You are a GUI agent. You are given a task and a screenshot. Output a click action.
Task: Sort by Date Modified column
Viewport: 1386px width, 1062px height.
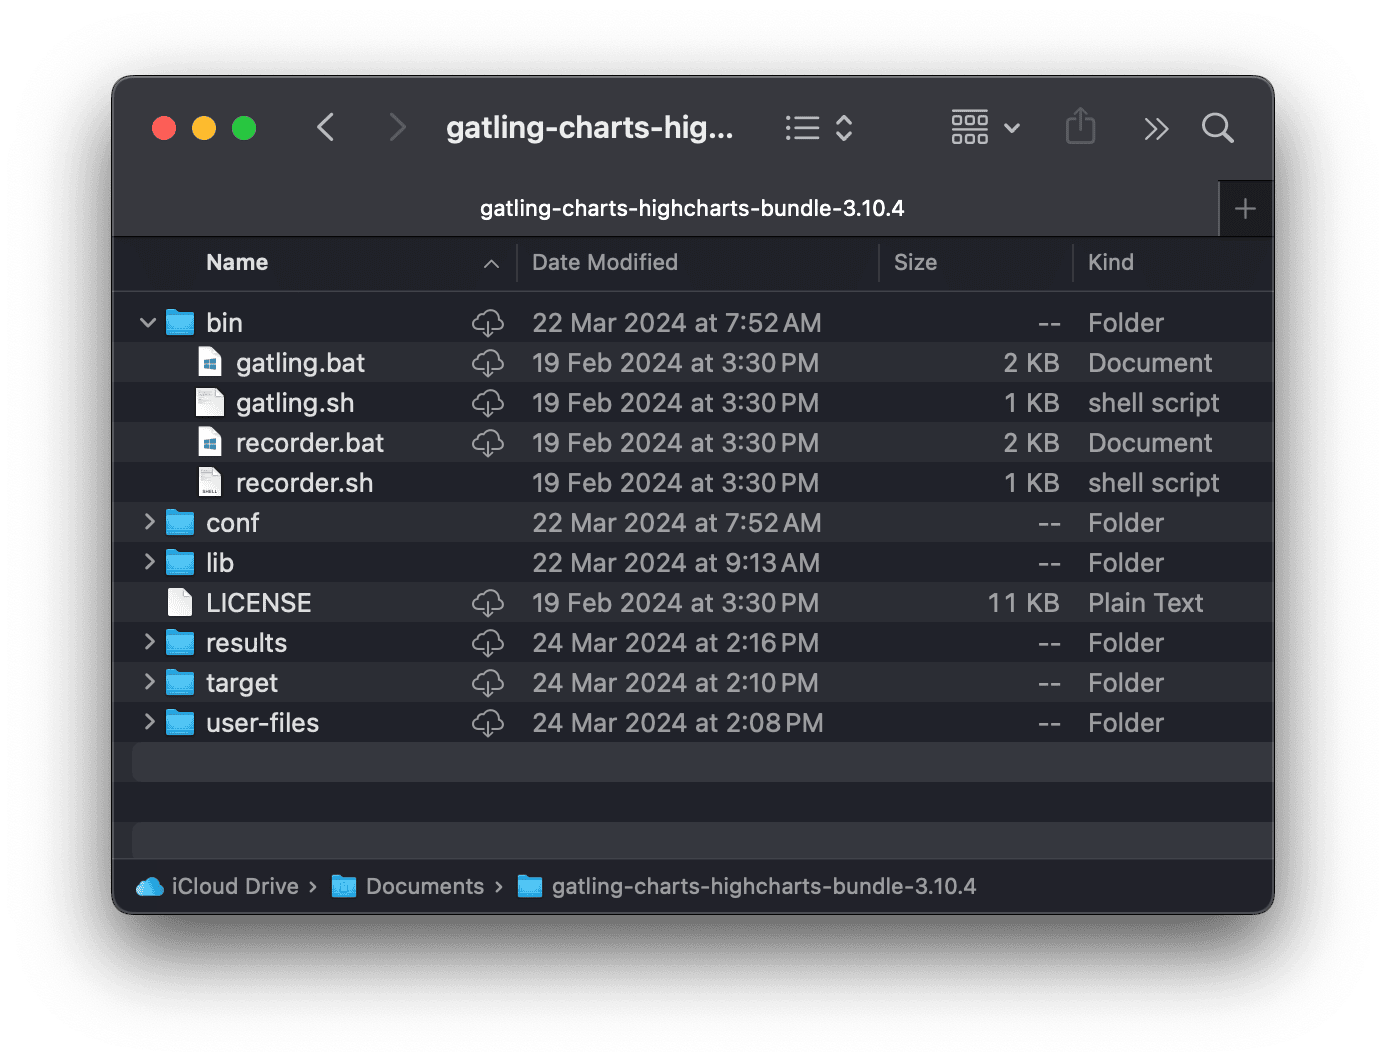(x=605, y=262)
